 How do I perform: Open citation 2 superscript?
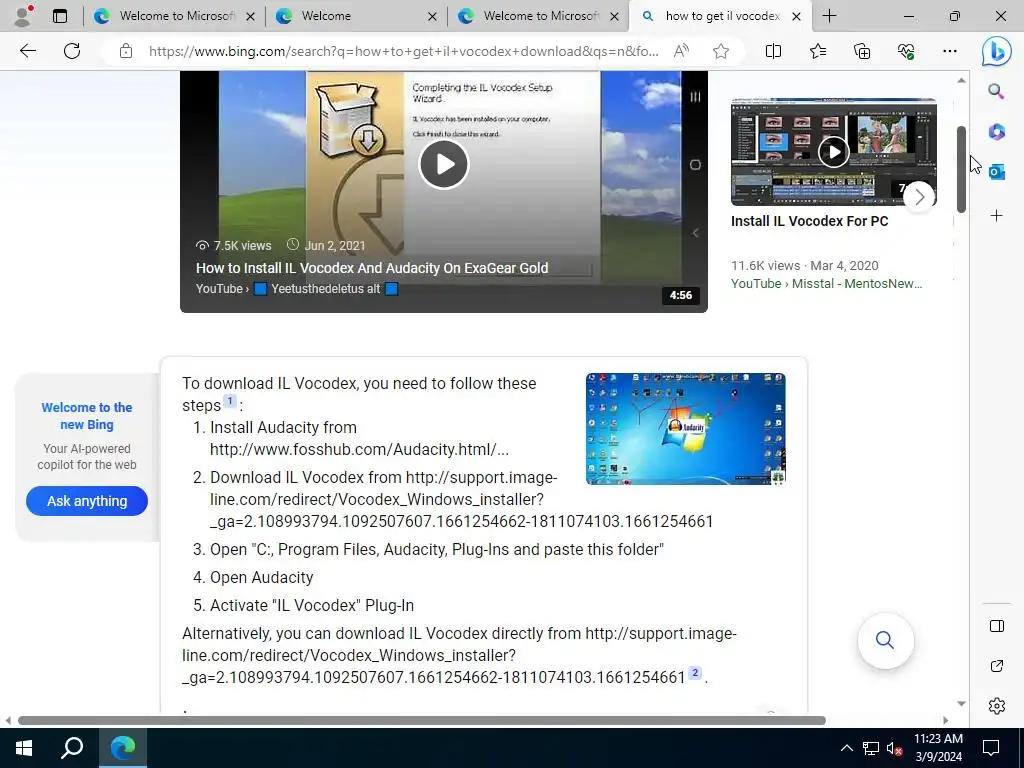coord(695,673)
